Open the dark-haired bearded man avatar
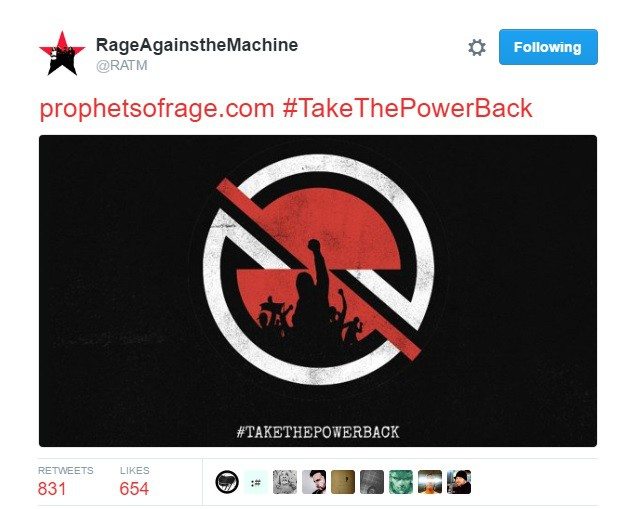The image size is (636, 509). tap(314, 482)
